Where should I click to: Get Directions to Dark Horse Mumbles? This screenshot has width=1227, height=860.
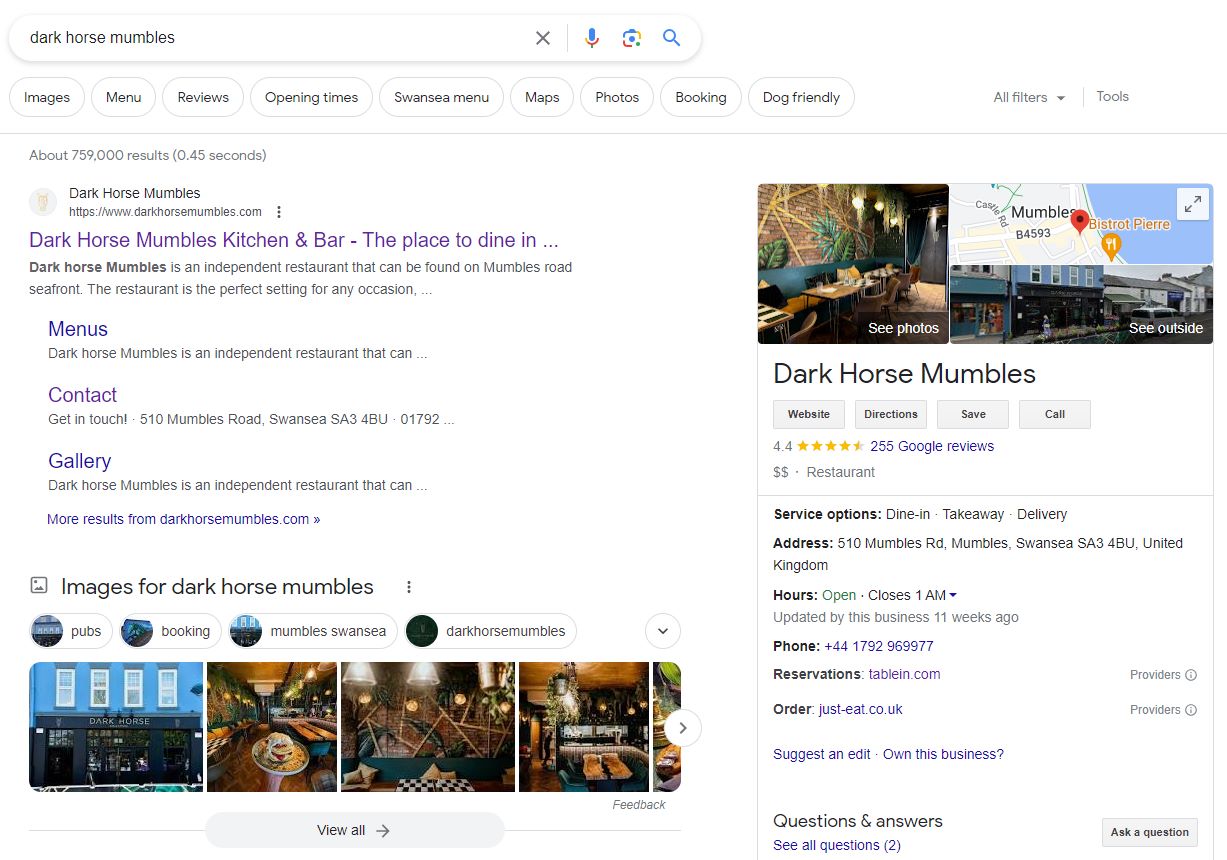[891, 414]
